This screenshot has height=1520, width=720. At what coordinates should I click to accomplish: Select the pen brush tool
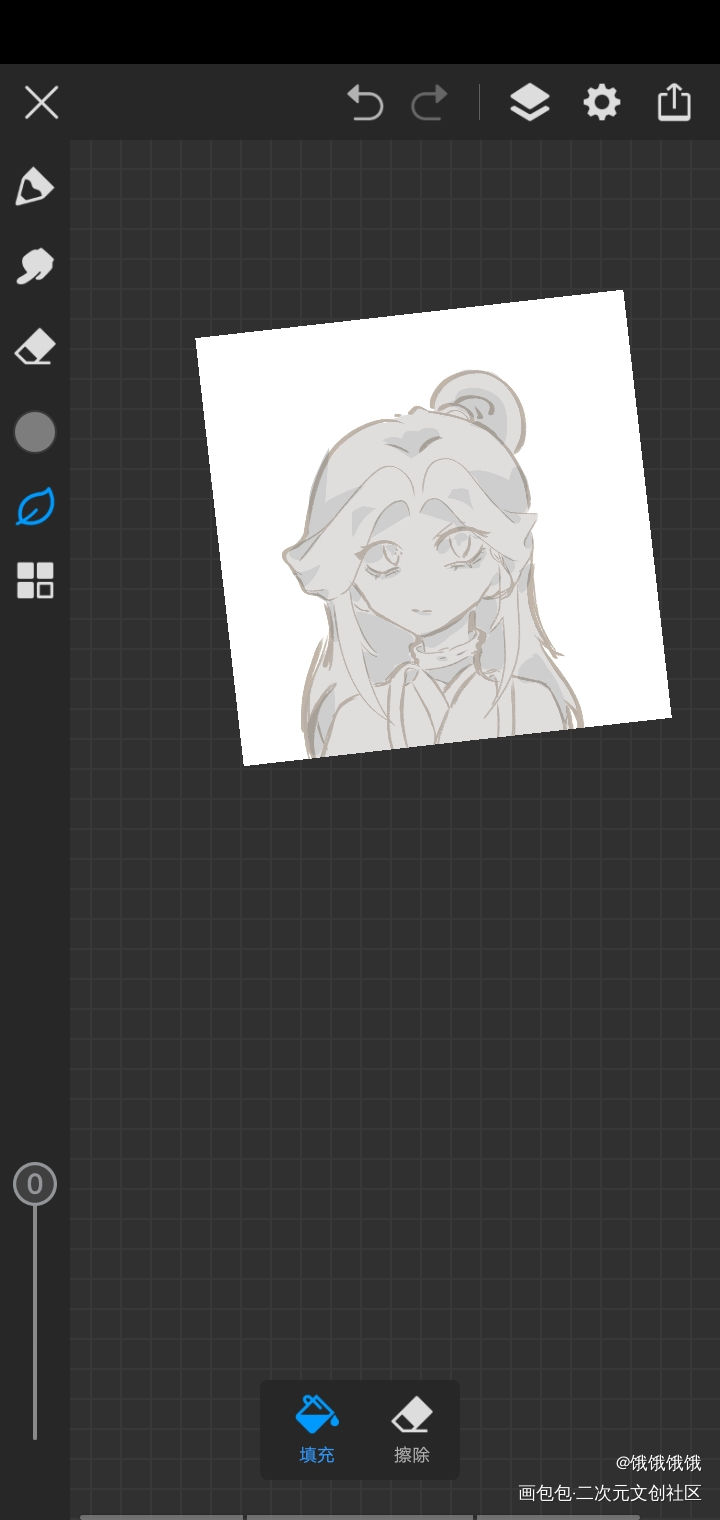pyautogui.click(x=34, y=187)
